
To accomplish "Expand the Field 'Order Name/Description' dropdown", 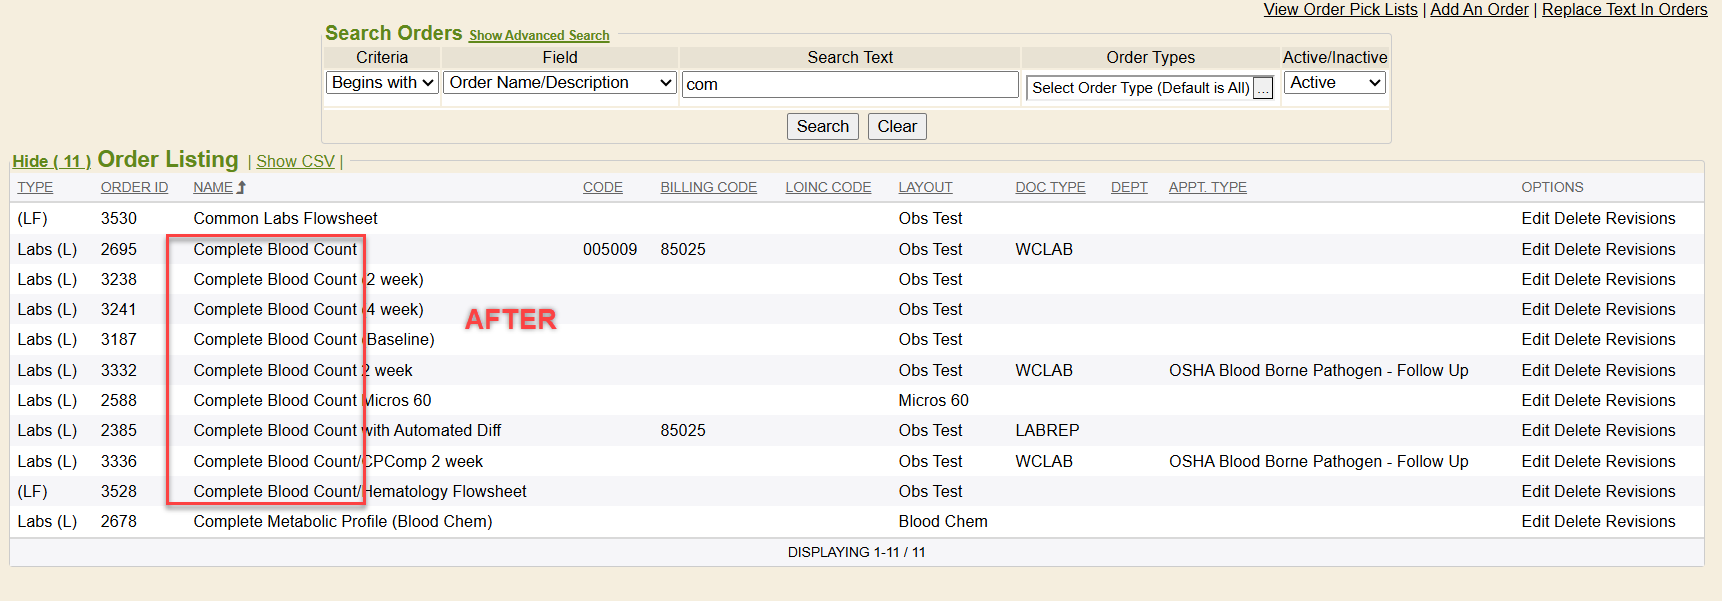I will click(559, 83).
